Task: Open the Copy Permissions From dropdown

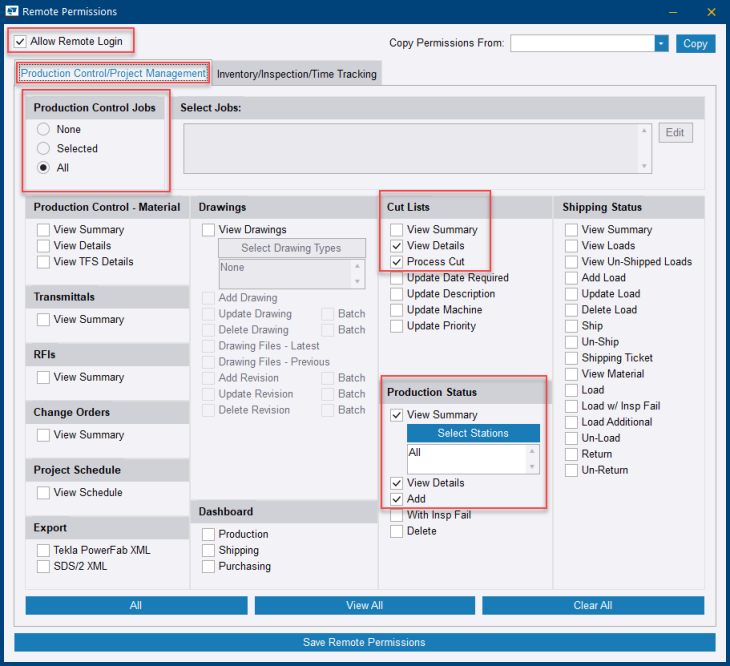Action: tap(661, 43)
